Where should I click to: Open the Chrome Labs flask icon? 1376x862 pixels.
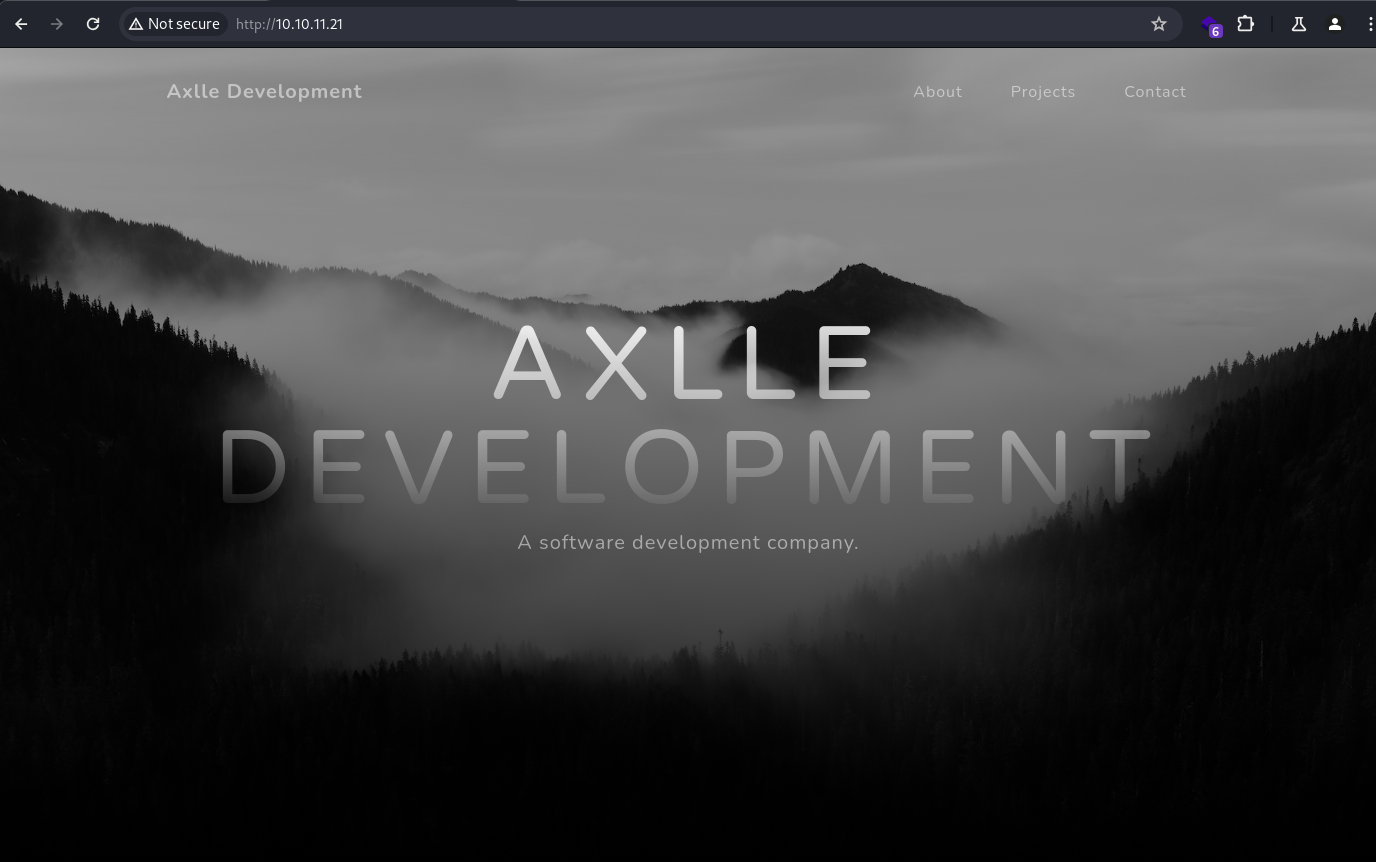(1299, 24)
